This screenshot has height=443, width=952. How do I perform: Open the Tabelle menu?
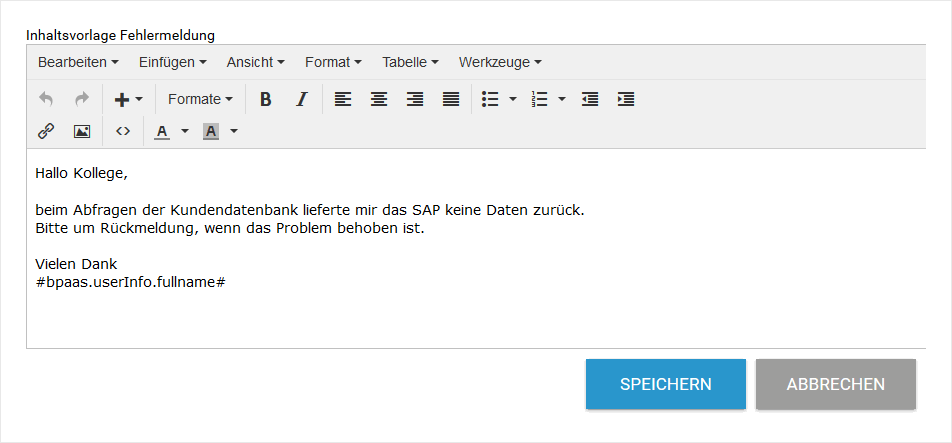coord(410,62)
